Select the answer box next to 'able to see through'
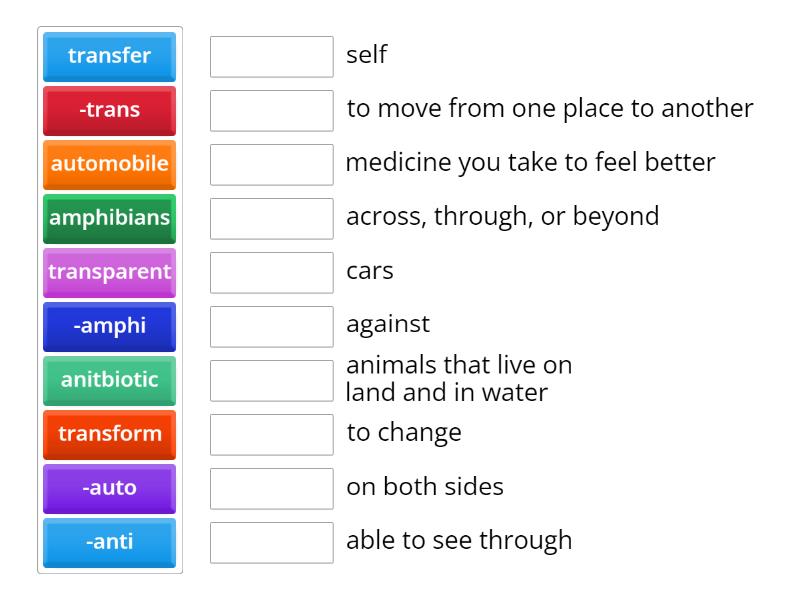This screenshot has width=800, height=600. point(271,543)
